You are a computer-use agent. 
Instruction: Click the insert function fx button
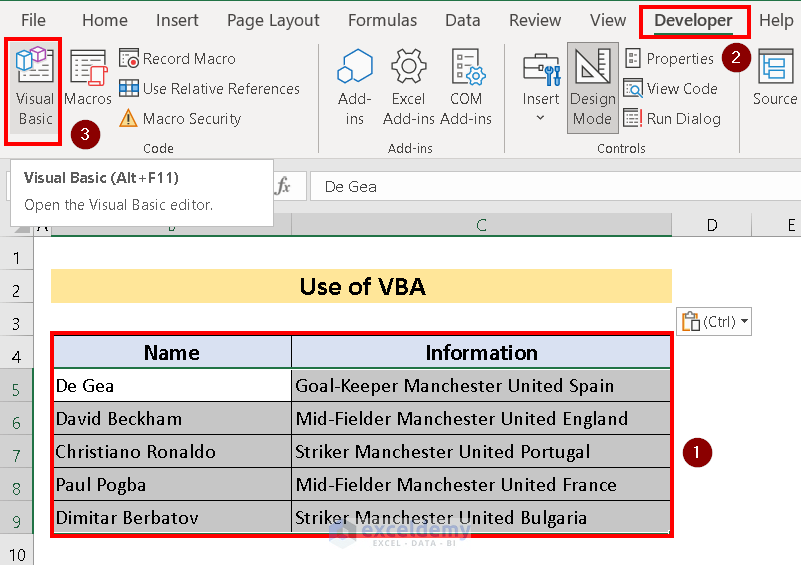[282, 186]
